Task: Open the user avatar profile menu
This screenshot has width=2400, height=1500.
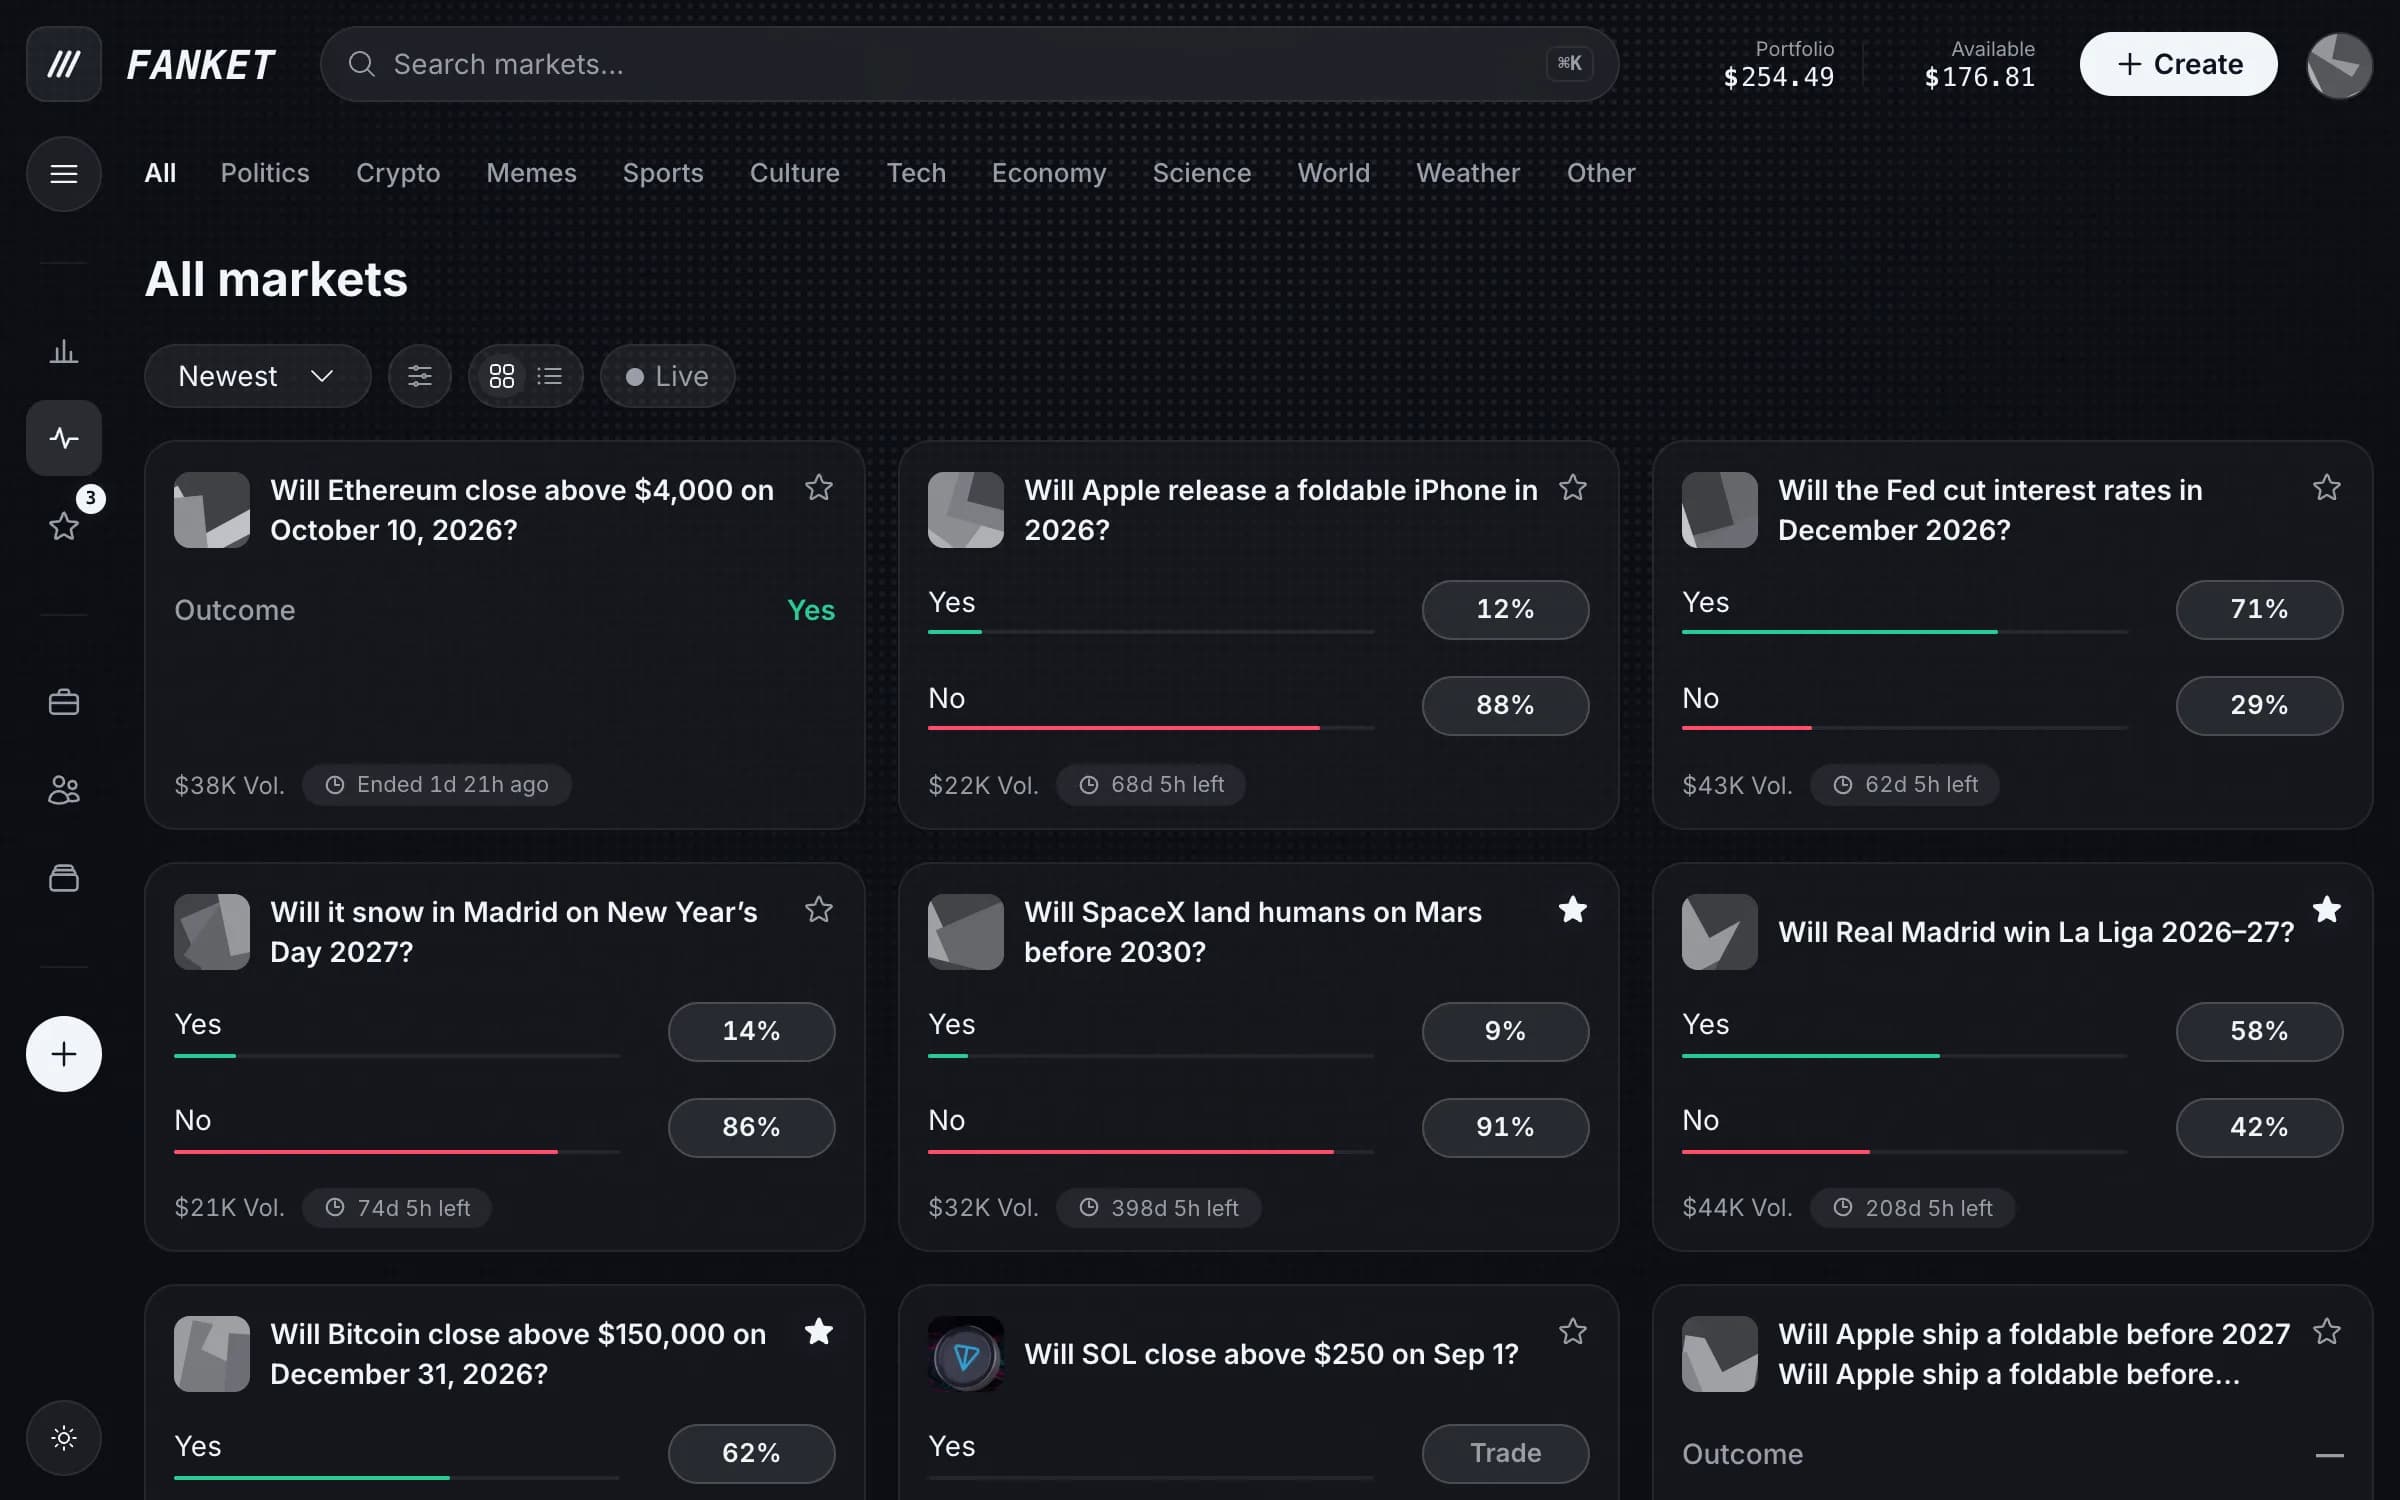Action: [2338, 65]
